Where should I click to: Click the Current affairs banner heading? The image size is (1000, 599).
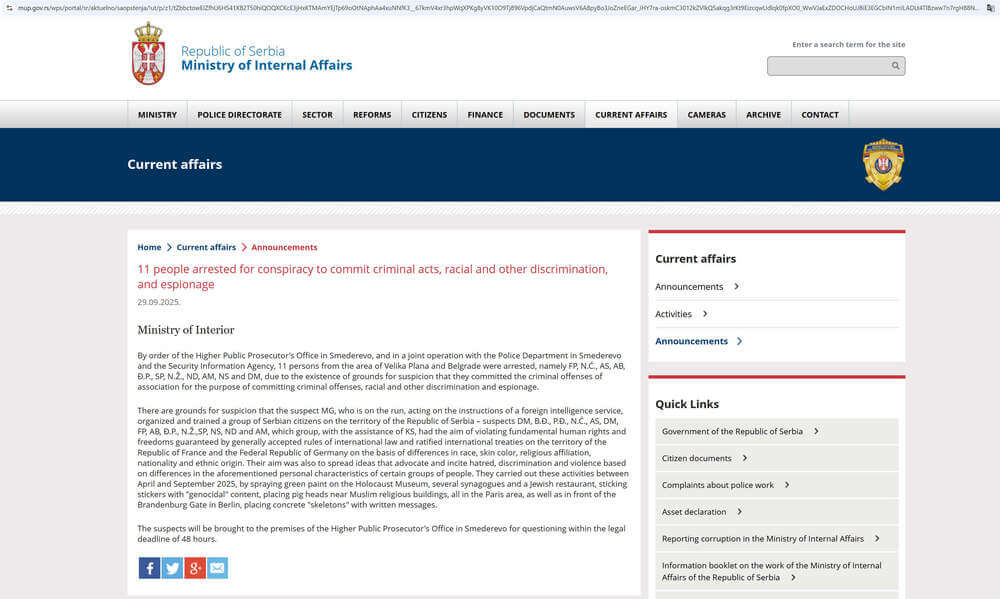(x=175, y=165)
